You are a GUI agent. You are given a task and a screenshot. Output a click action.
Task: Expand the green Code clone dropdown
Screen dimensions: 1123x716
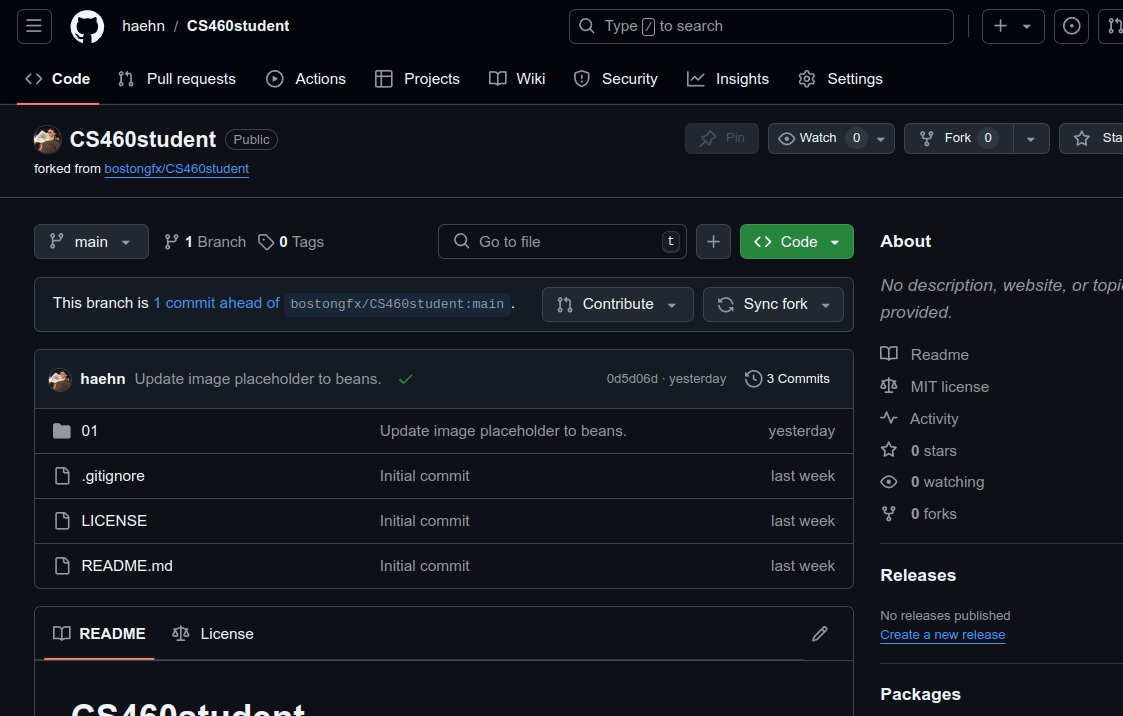click(796, 241)
